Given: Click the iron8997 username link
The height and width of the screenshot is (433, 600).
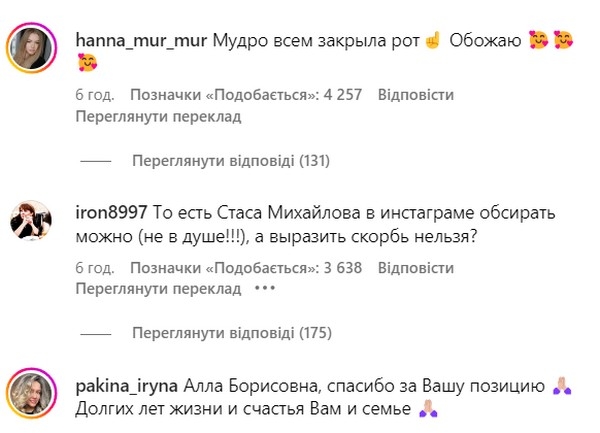Looking at the screenshot, I should click(111, 213).
